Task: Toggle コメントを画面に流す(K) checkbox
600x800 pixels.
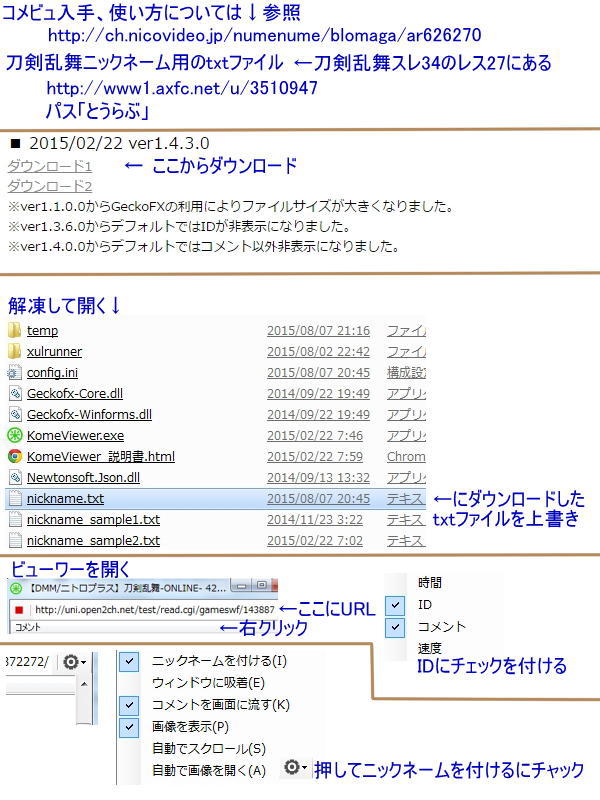Action: click(x=129, y=705)
